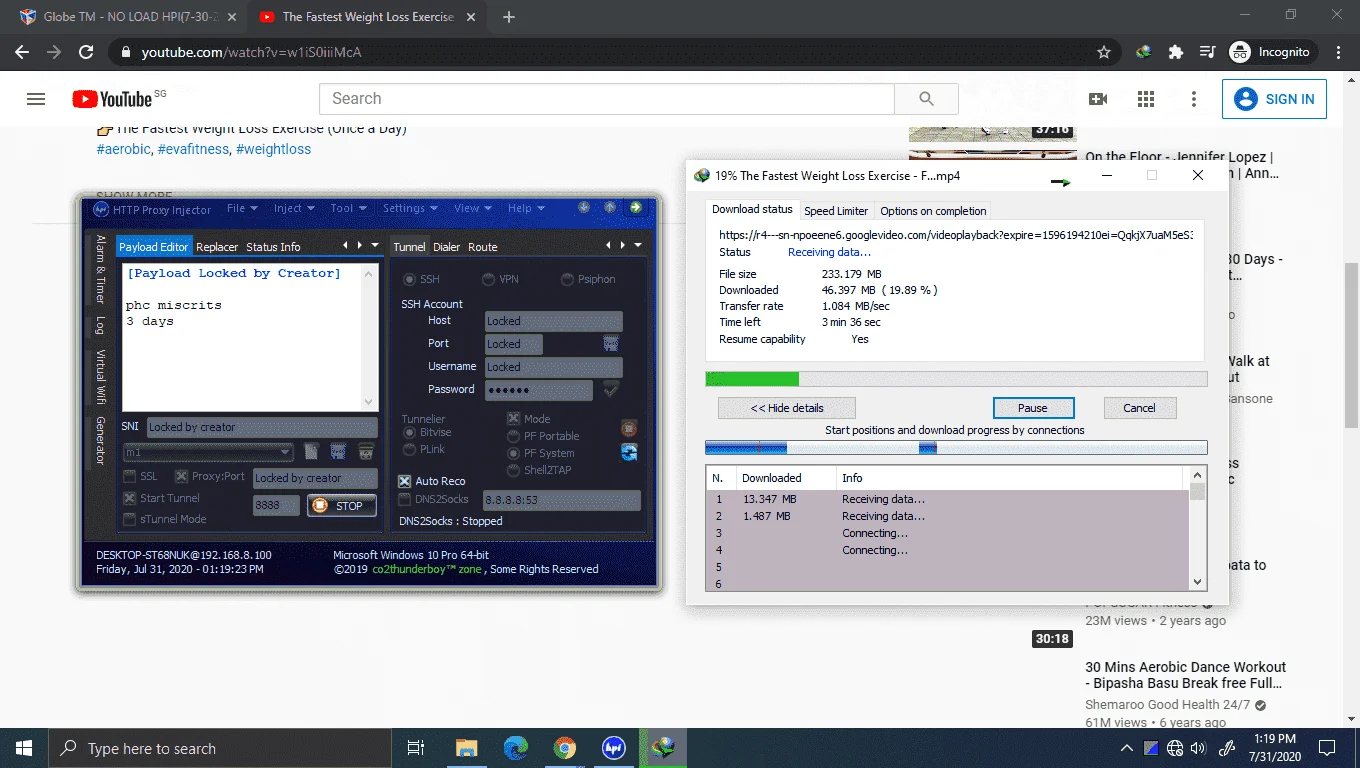Screen dimensions: 1360x768
Task: Click the chip icon beside the Port field
Action: 611,344
